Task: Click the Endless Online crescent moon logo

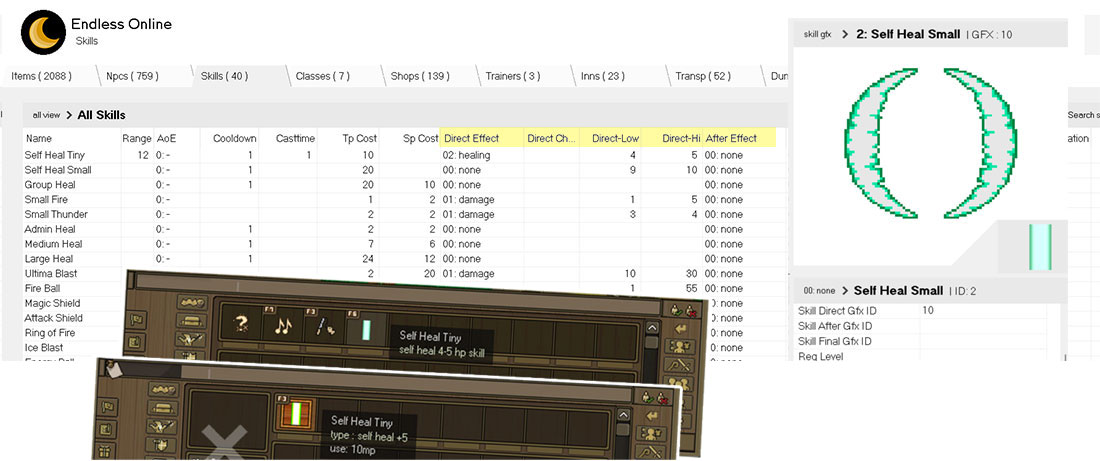Action: coord(43,32)
